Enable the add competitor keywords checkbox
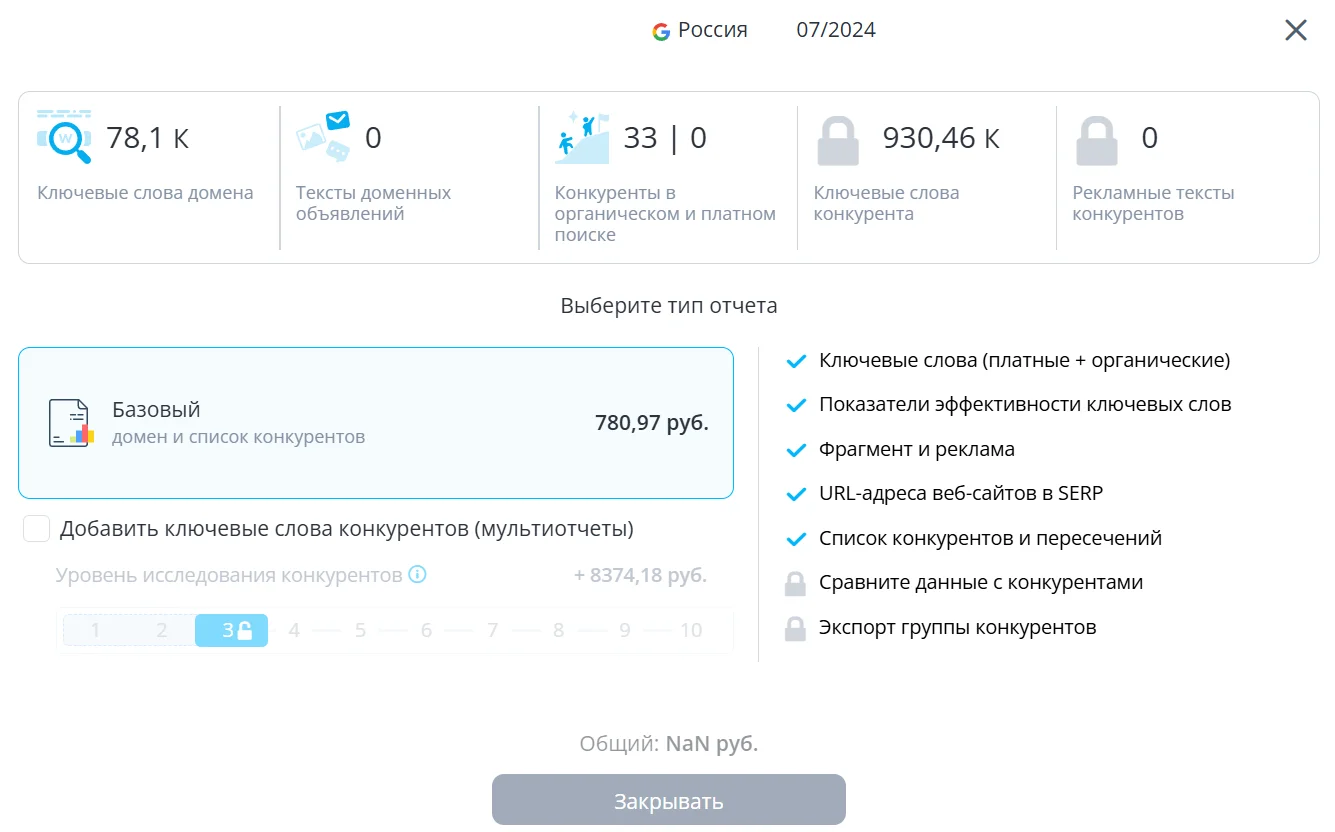 (37, 529)
